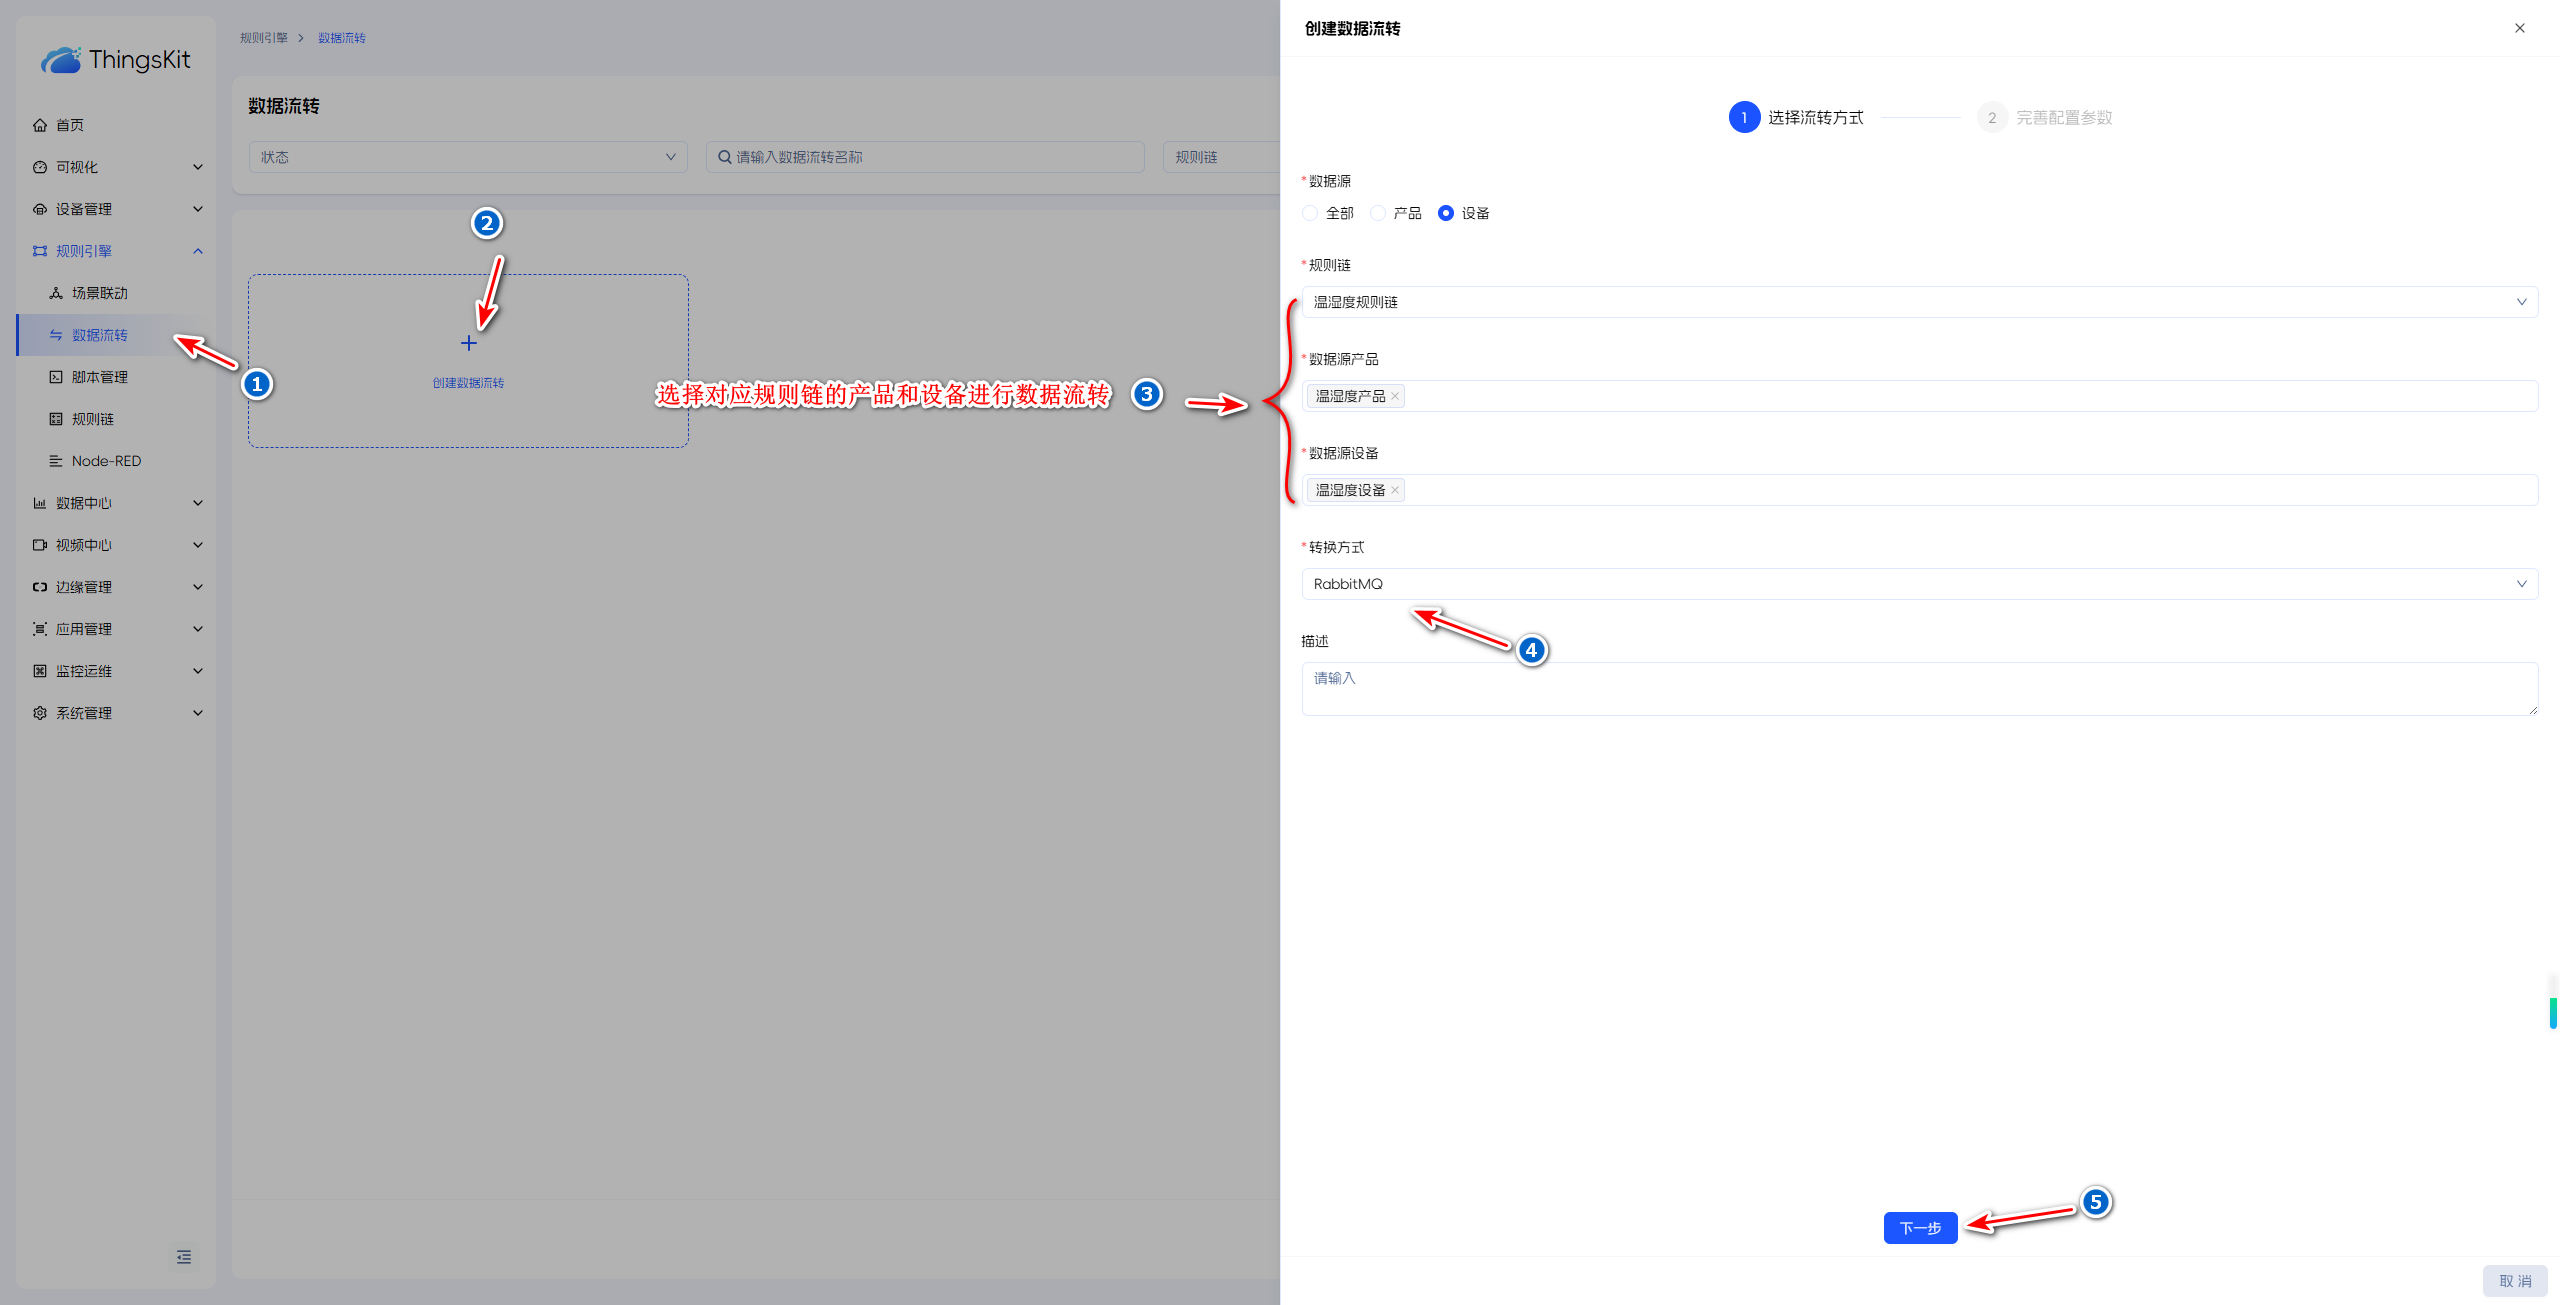
Task: Open the Node-RED sidebar menu item
Action: (106, 461)
